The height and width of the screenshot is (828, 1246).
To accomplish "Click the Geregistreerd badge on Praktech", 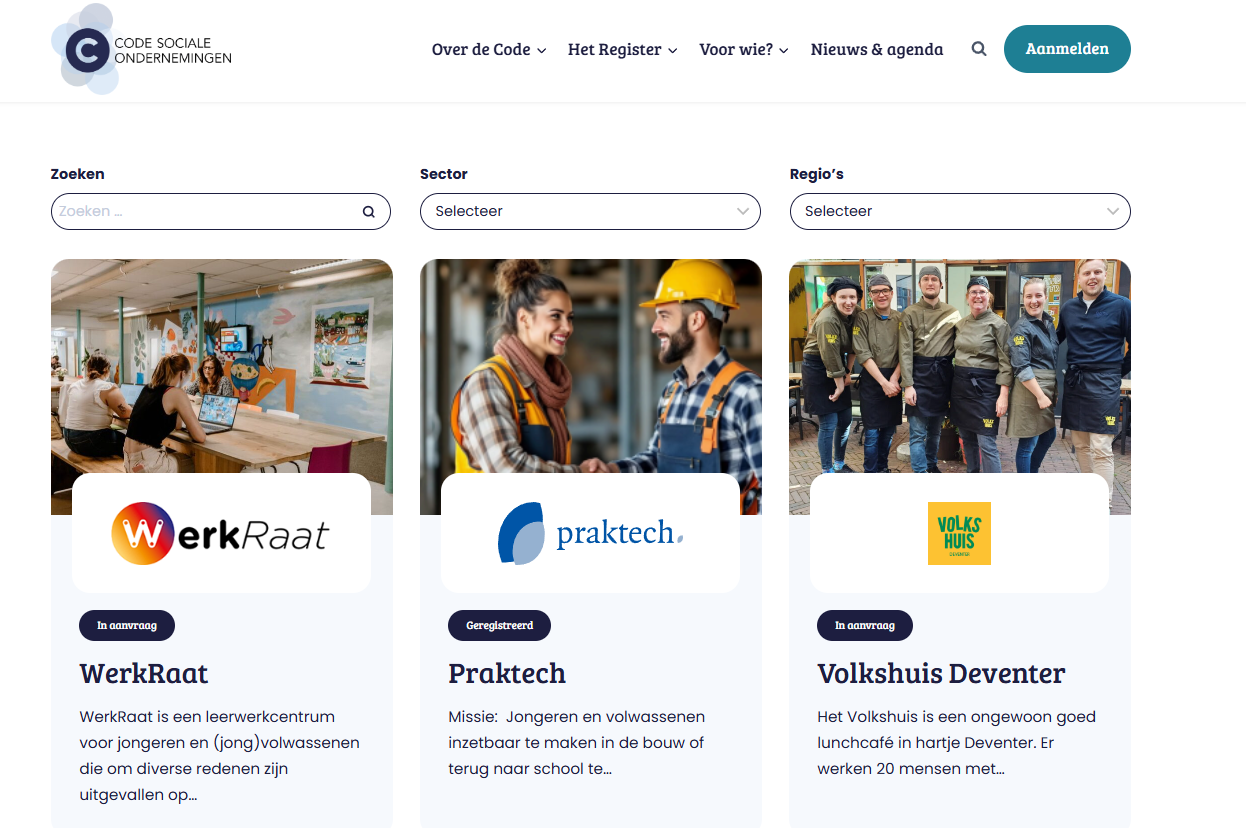I will (x=499, y=625).
